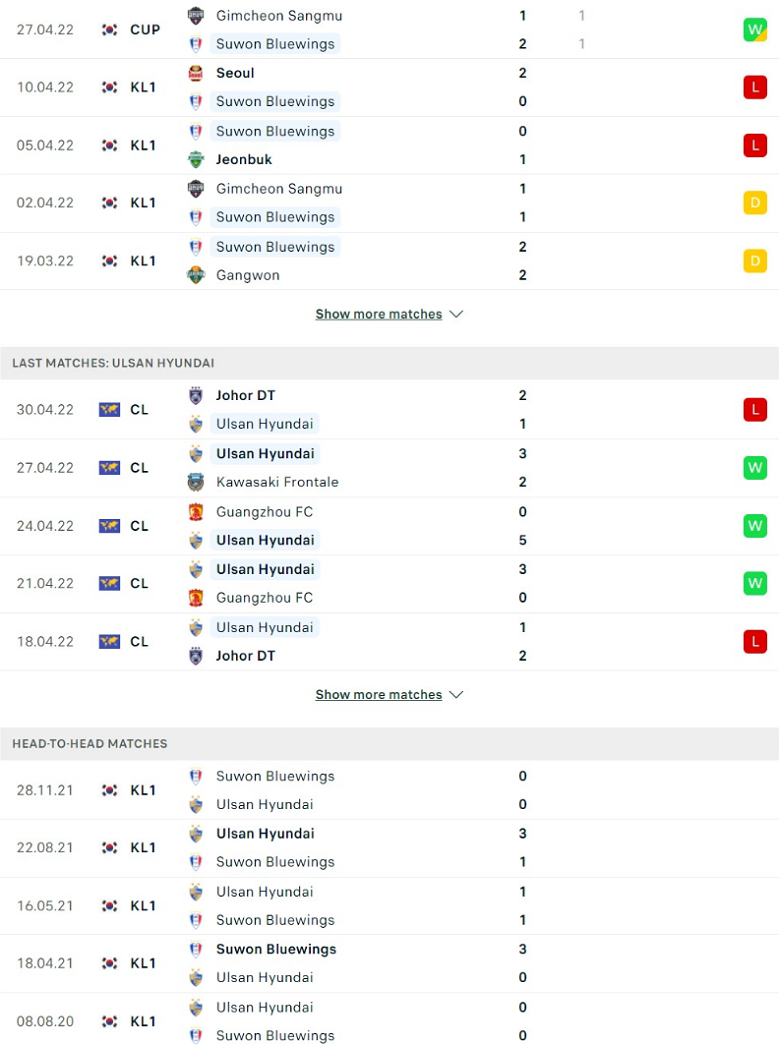Open the Jeonbuk team link
This screenshot has width=780, height=1045.
coord(244,159)
